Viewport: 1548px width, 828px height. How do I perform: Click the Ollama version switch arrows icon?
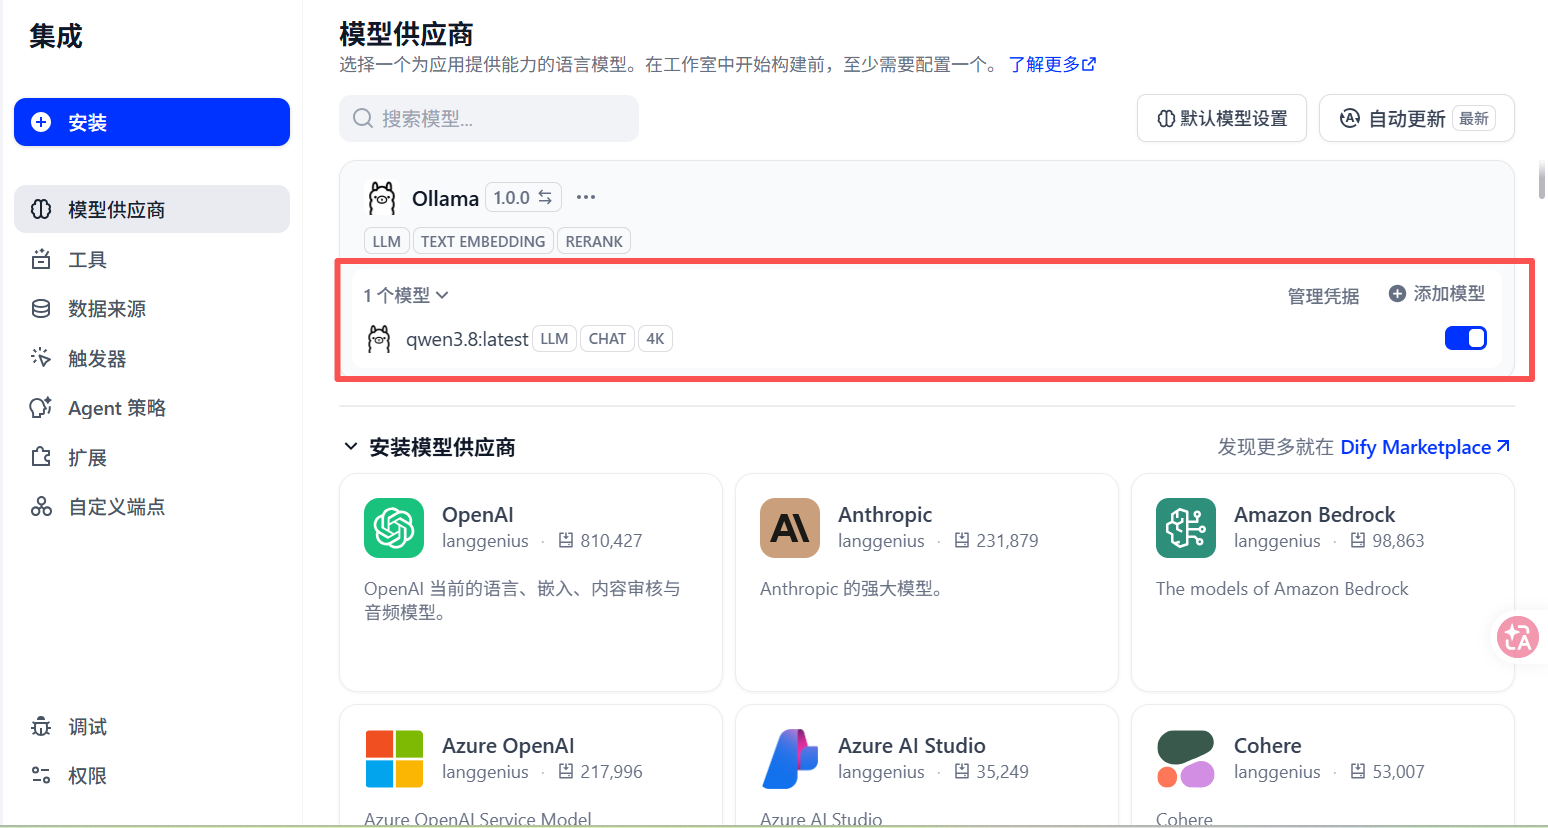click(545, 197)
